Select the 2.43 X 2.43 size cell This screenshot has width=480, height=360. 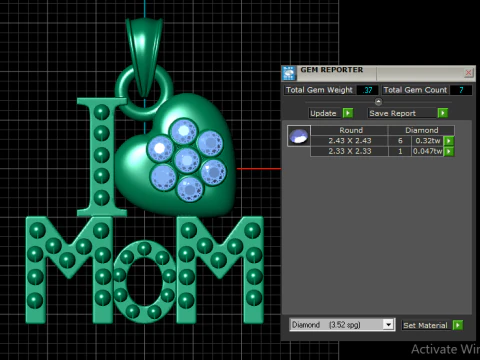(349, 141)
